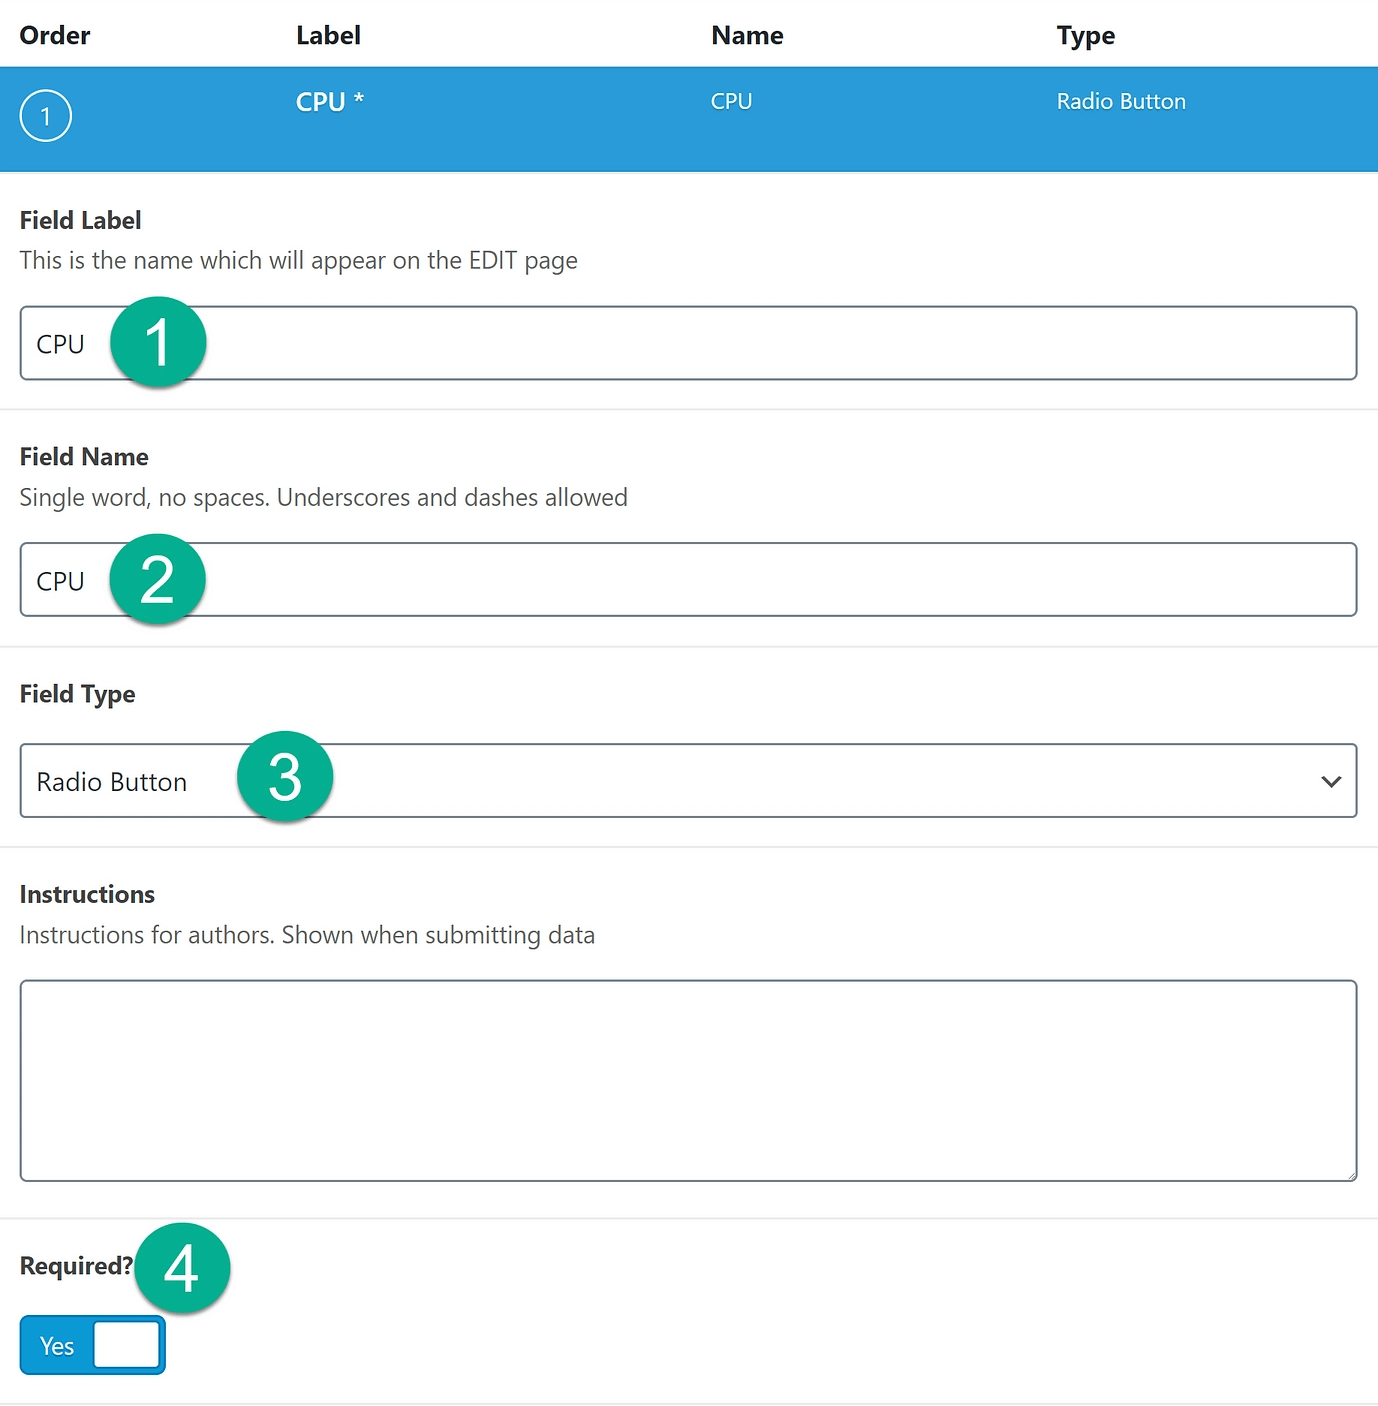Click the chevron arrow in Field Type
This screenshot has height=1406, width=1378.
click(1331, 781)
